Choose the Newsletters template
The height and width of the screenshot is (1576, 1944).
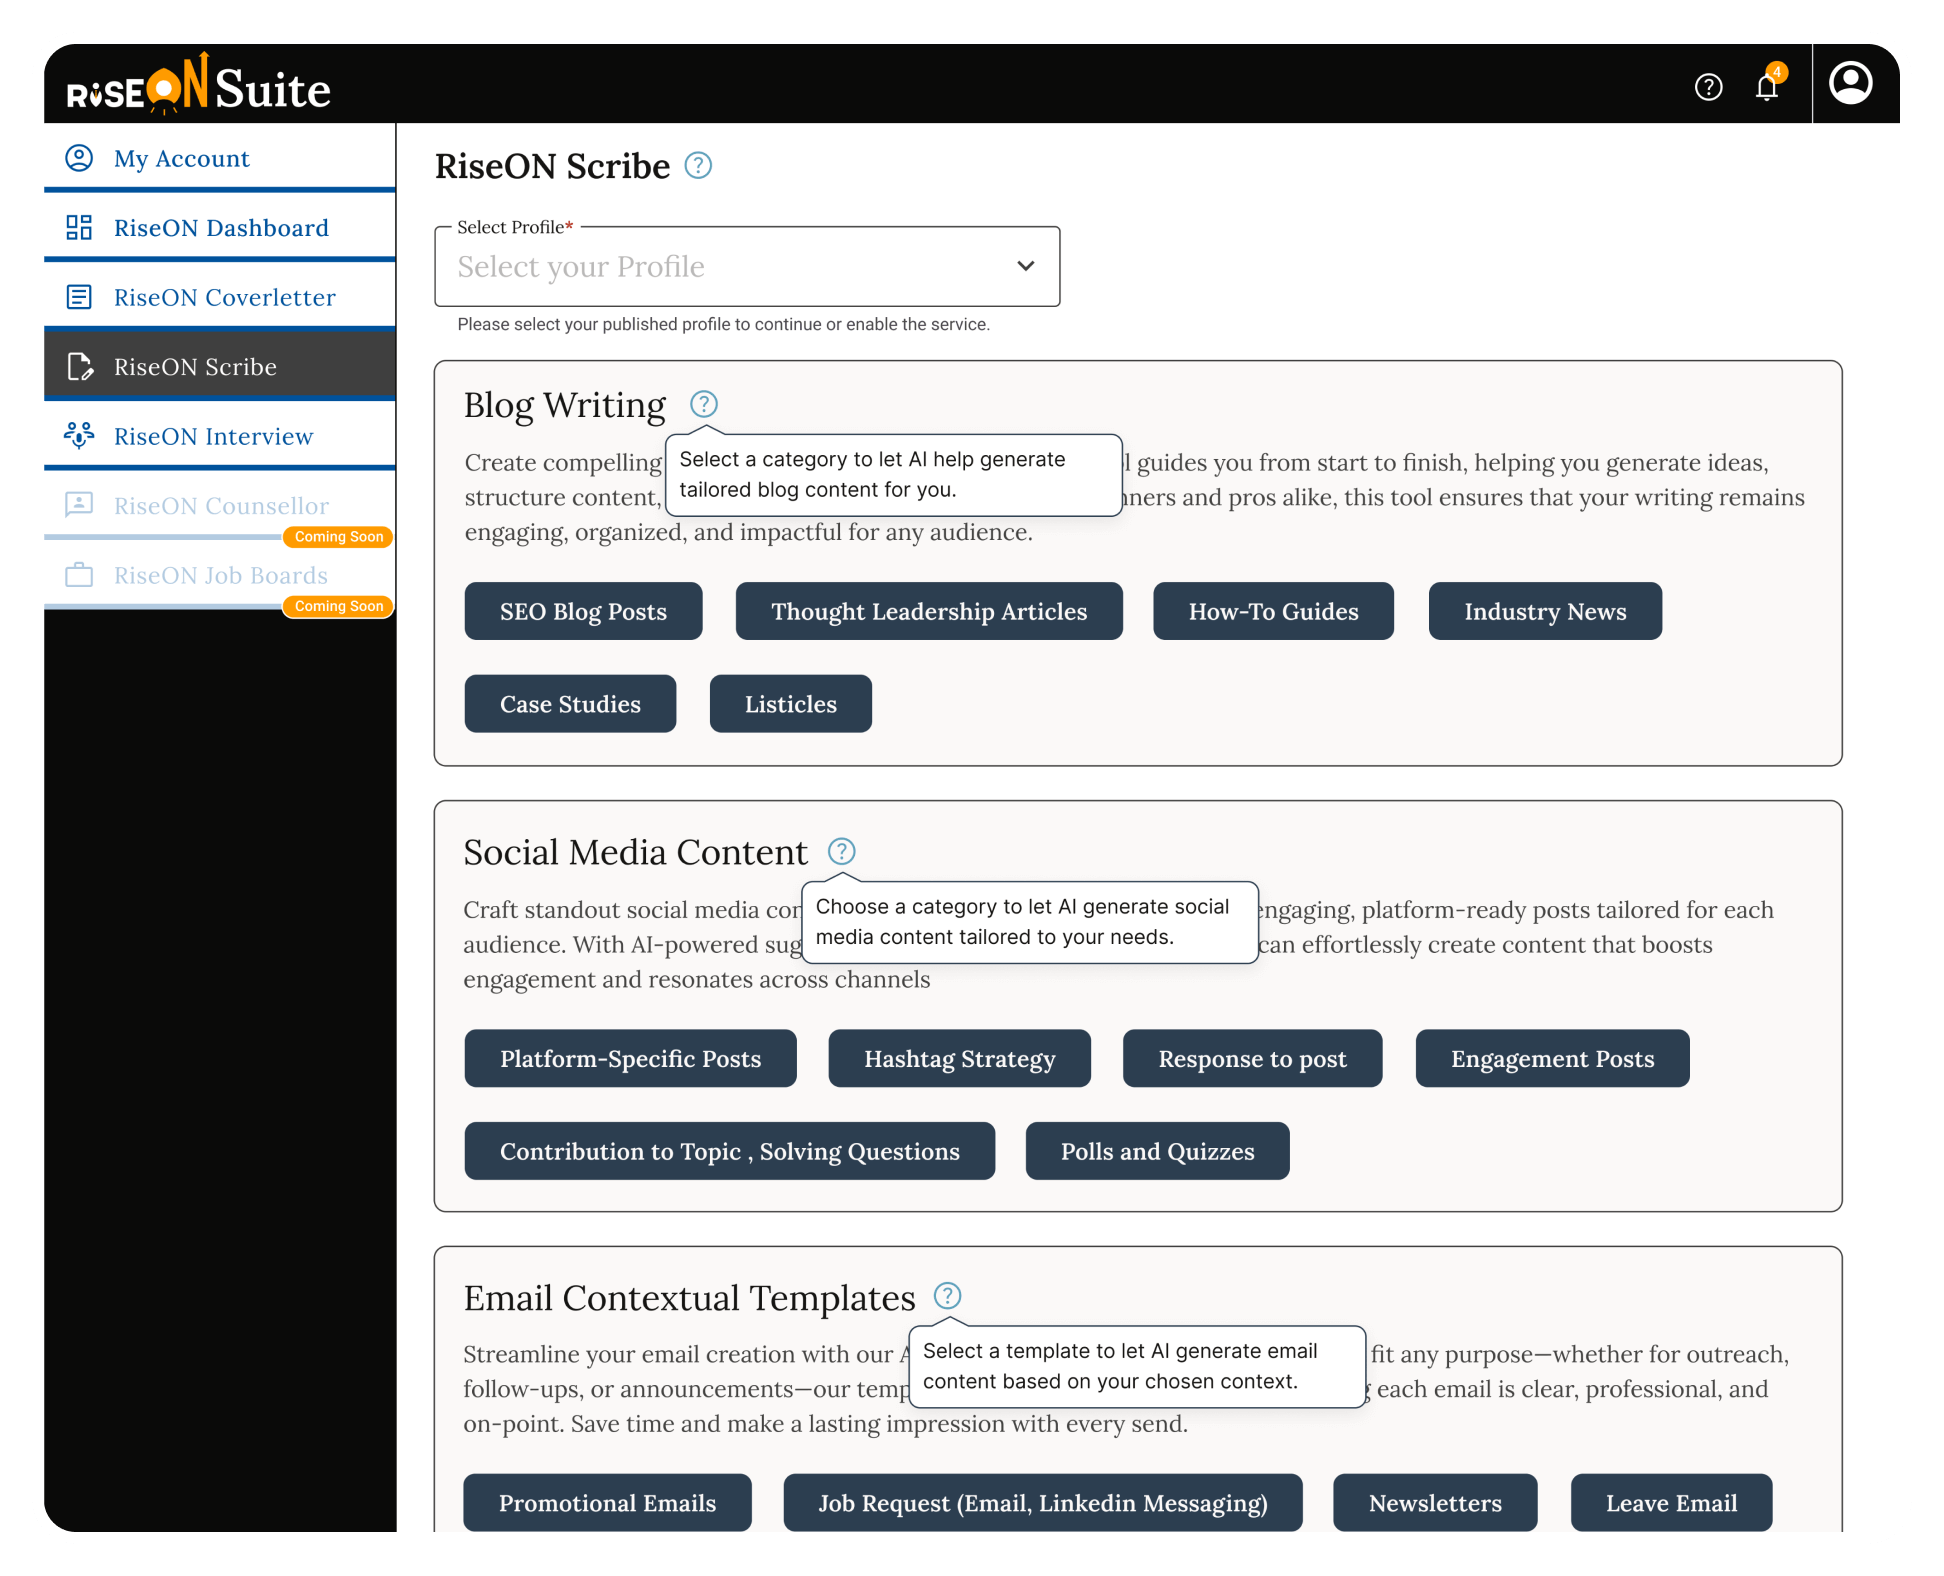tap(1435, 1502)
